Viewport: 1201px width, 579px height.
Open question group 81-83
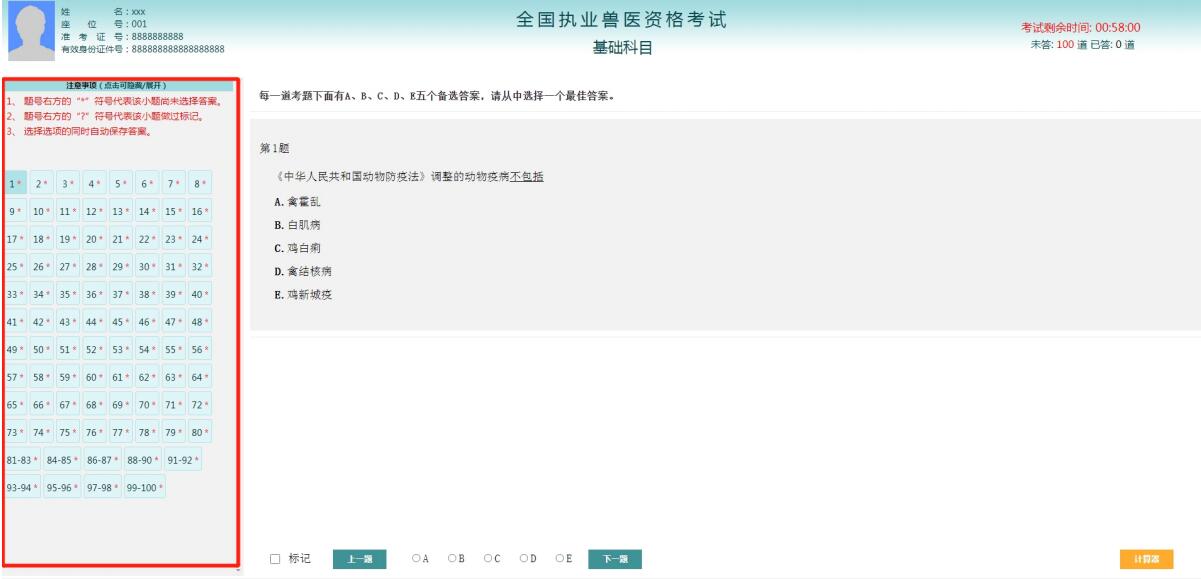[23, 460]
